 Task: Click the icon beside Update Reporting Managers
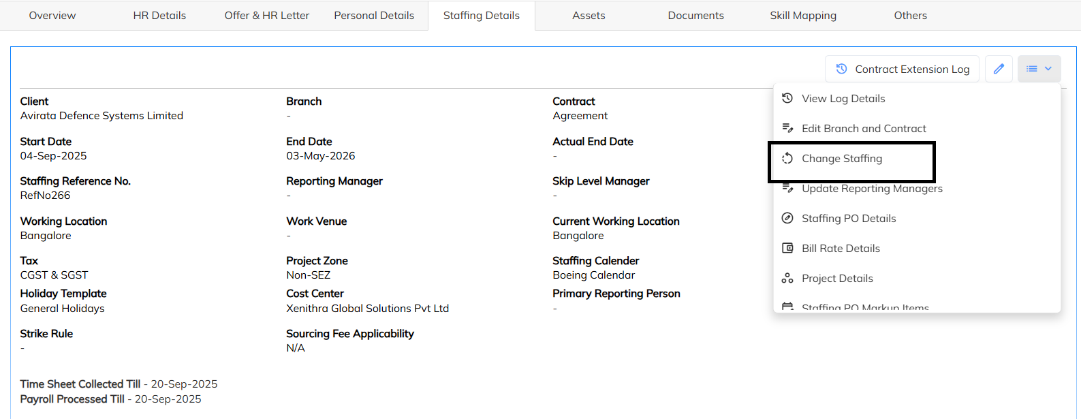787,188
